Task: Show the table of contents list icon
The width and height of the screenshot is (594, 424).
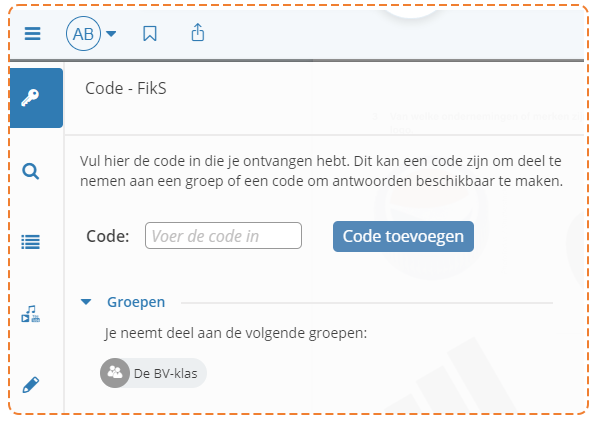Action: pos(31,242)
